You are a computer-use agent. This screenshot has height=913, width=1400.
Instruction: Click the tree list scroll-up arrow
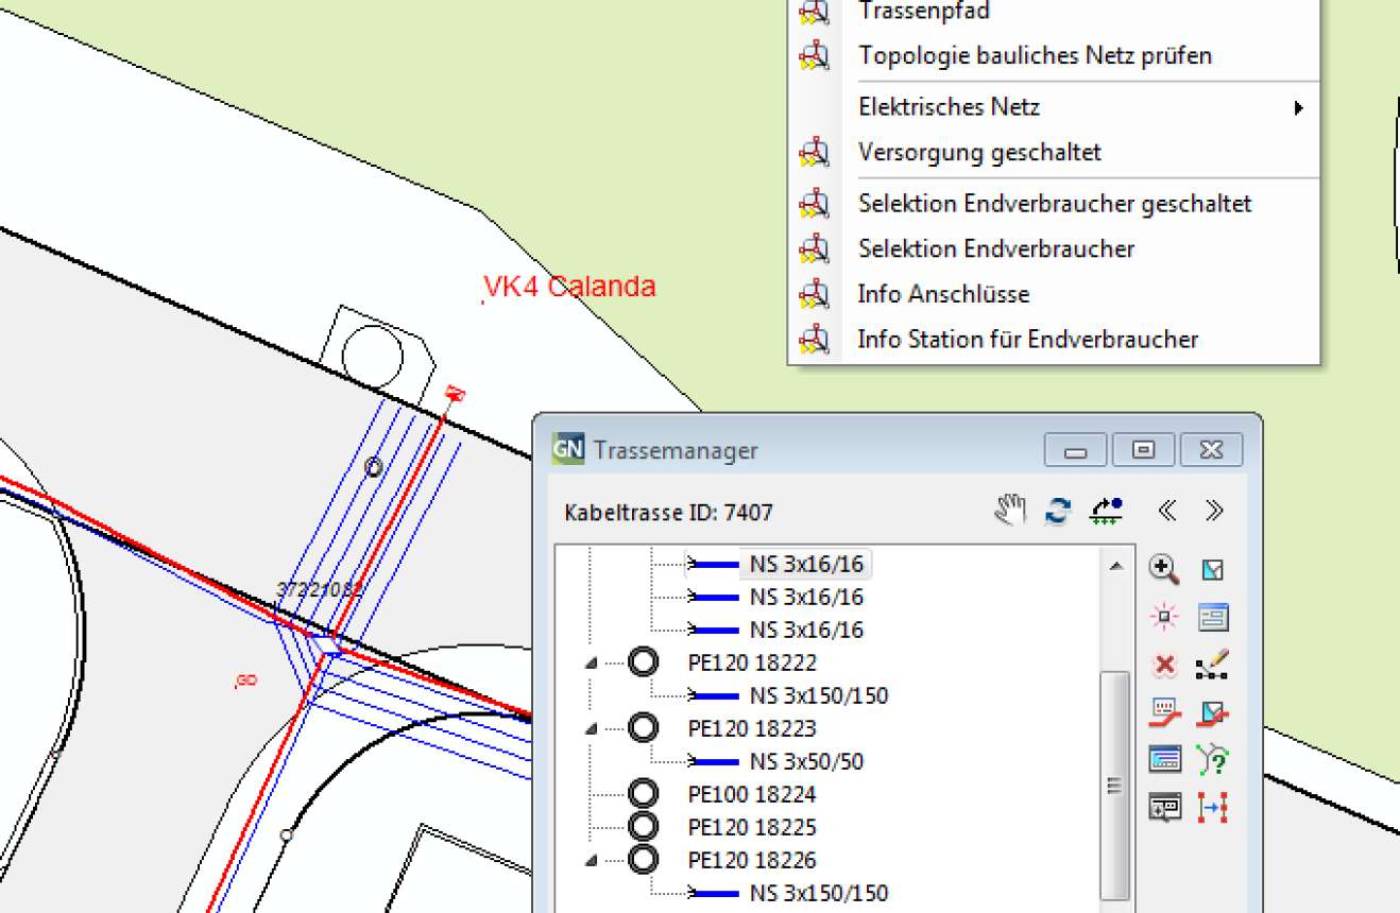pos(1115,566)
